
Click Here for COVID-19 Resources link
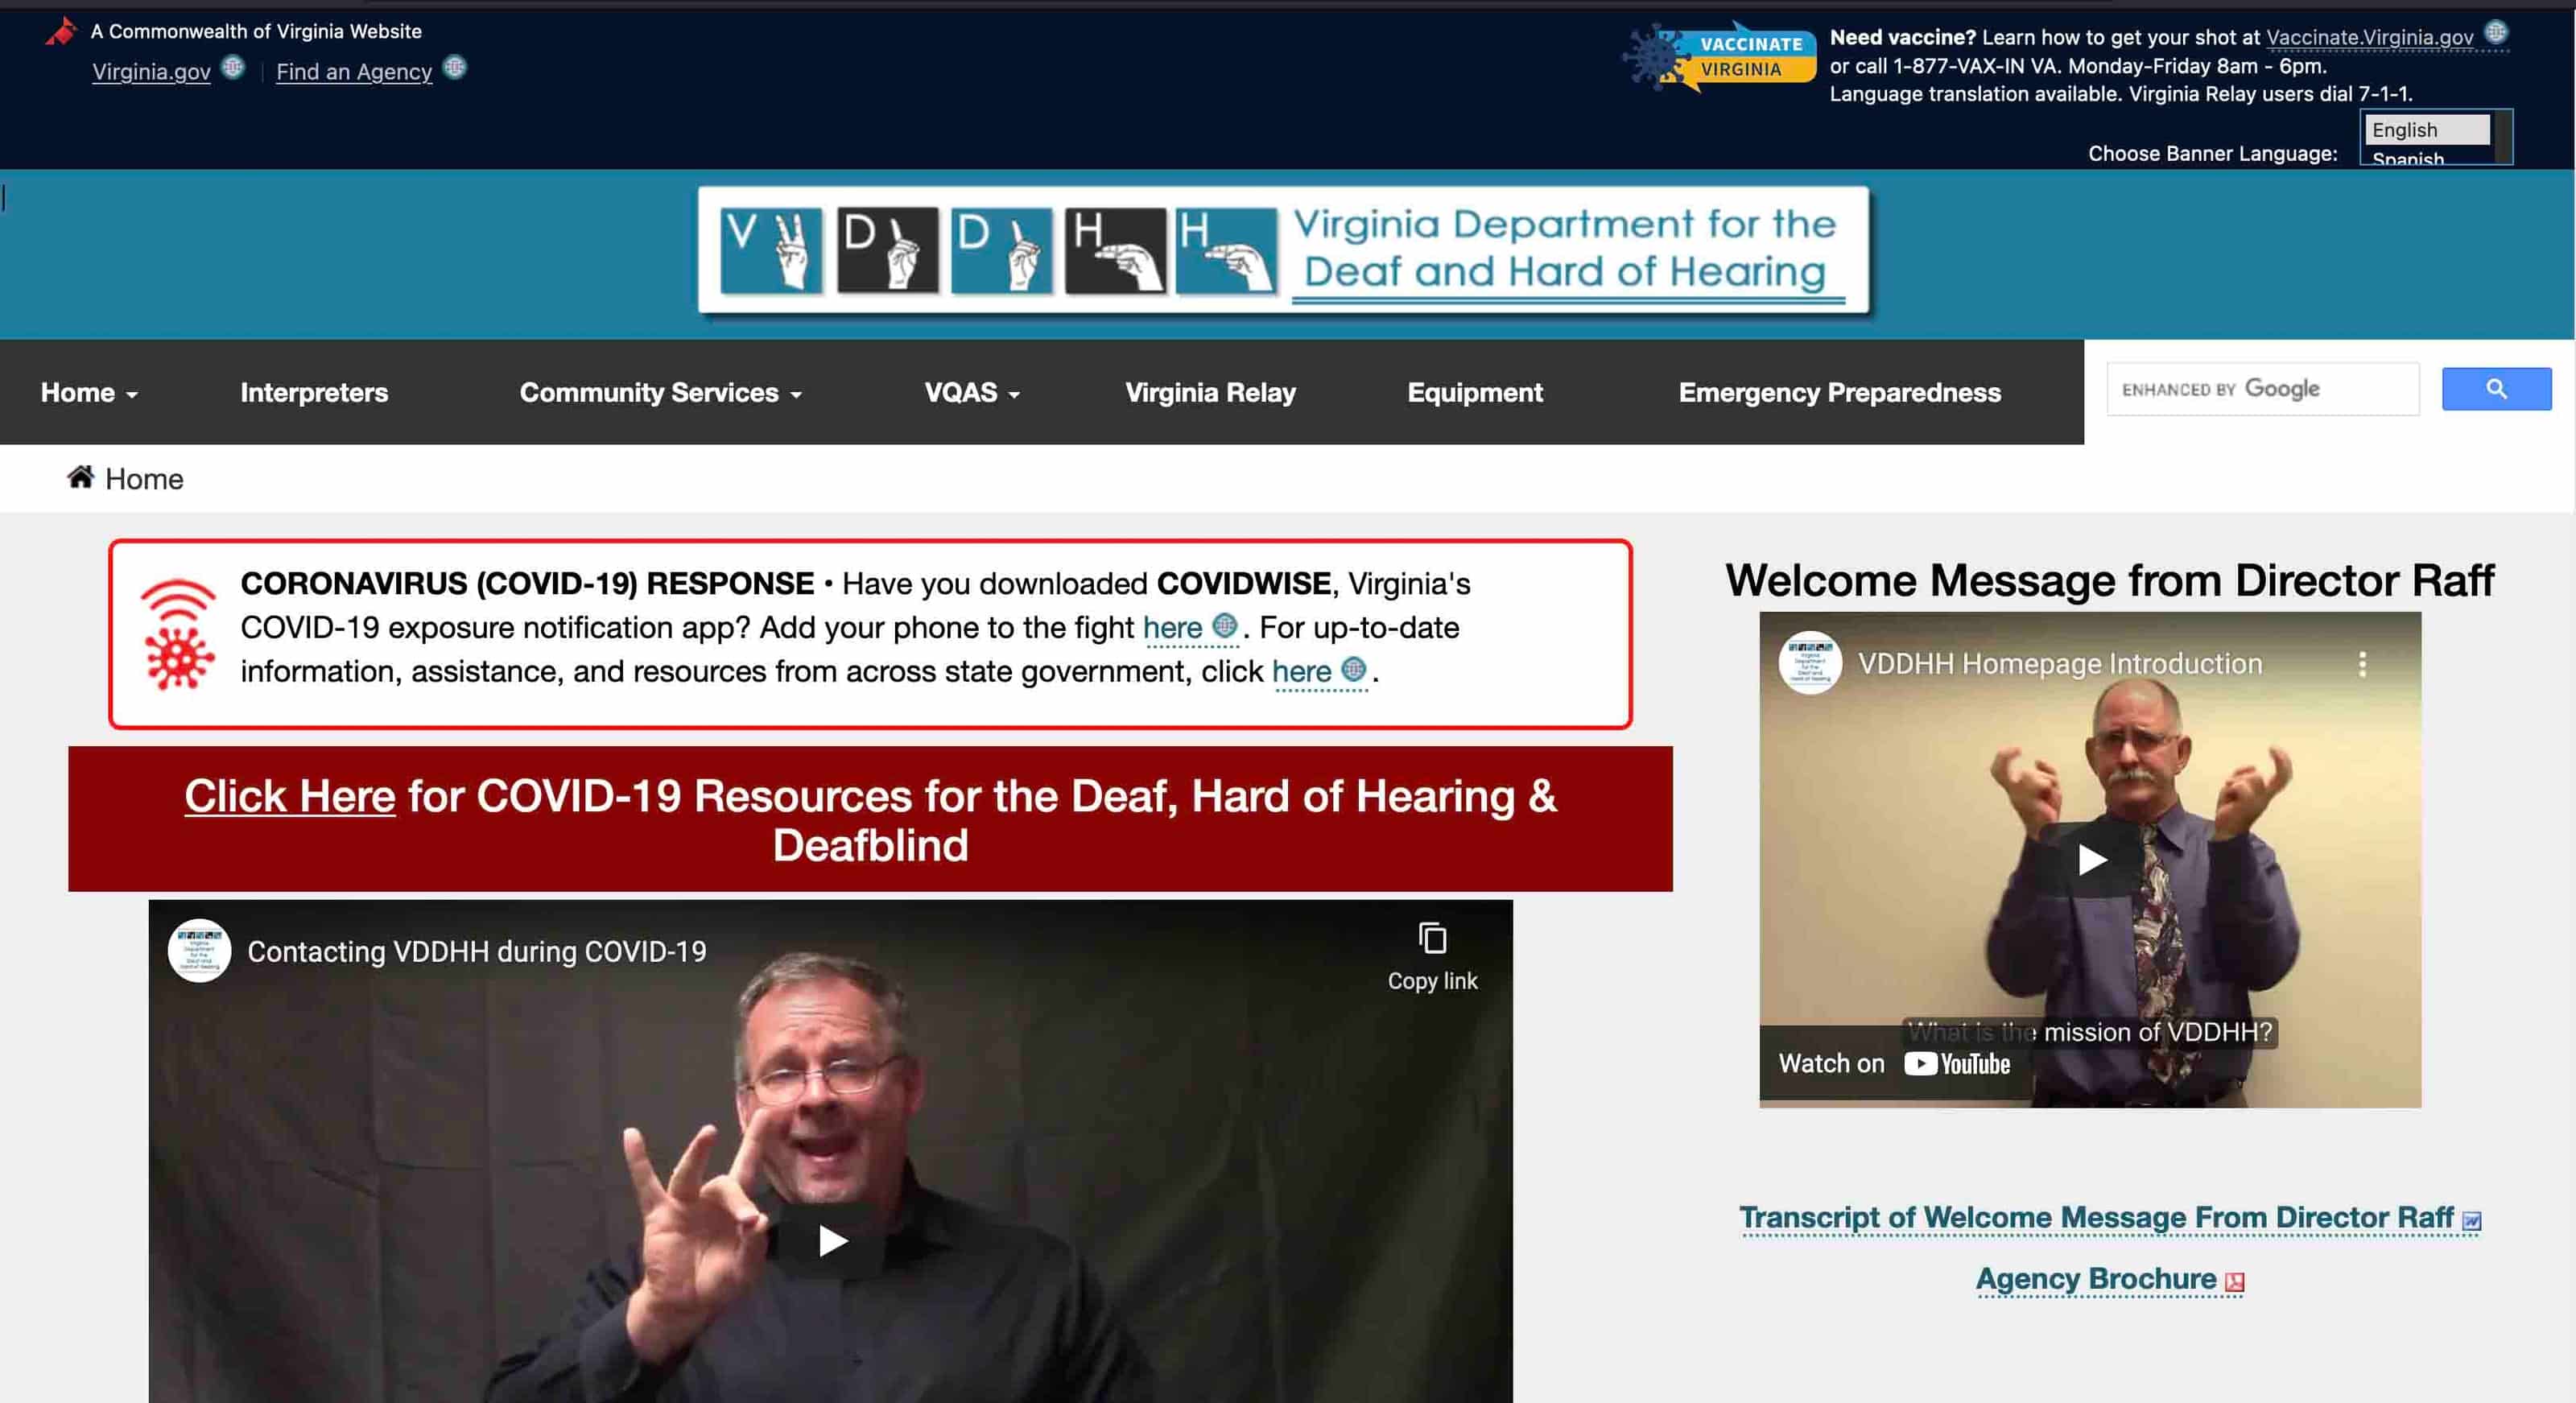[x=288, y=796]
